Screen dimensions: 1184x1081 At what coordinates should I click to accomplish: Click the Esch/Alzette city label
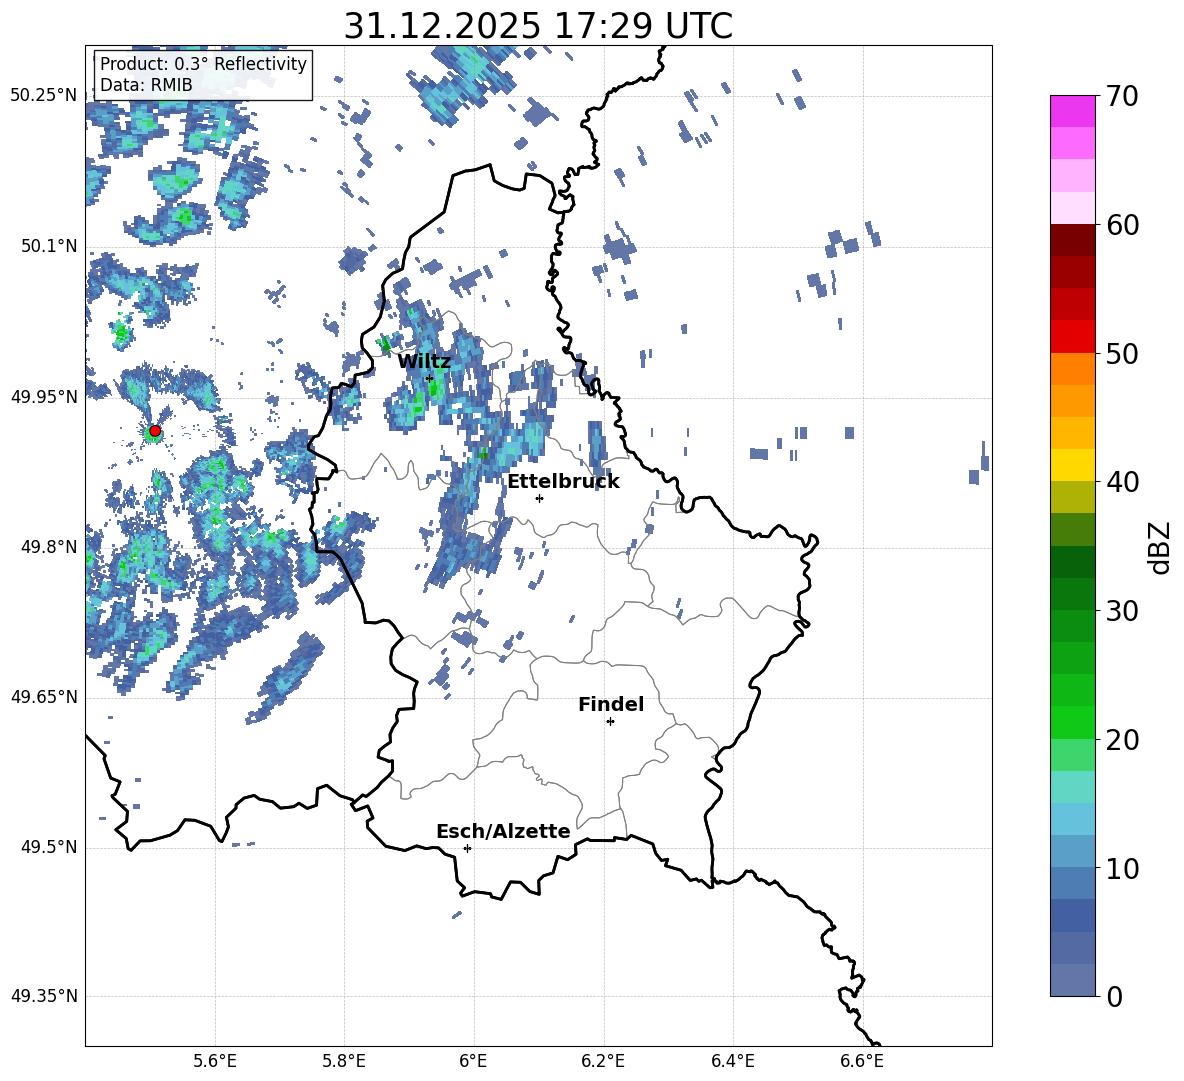(x=503, y=831)
